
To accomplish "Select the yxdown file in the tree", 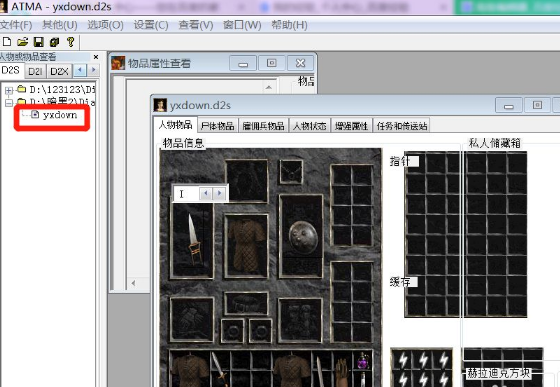I will click(60, 115).
